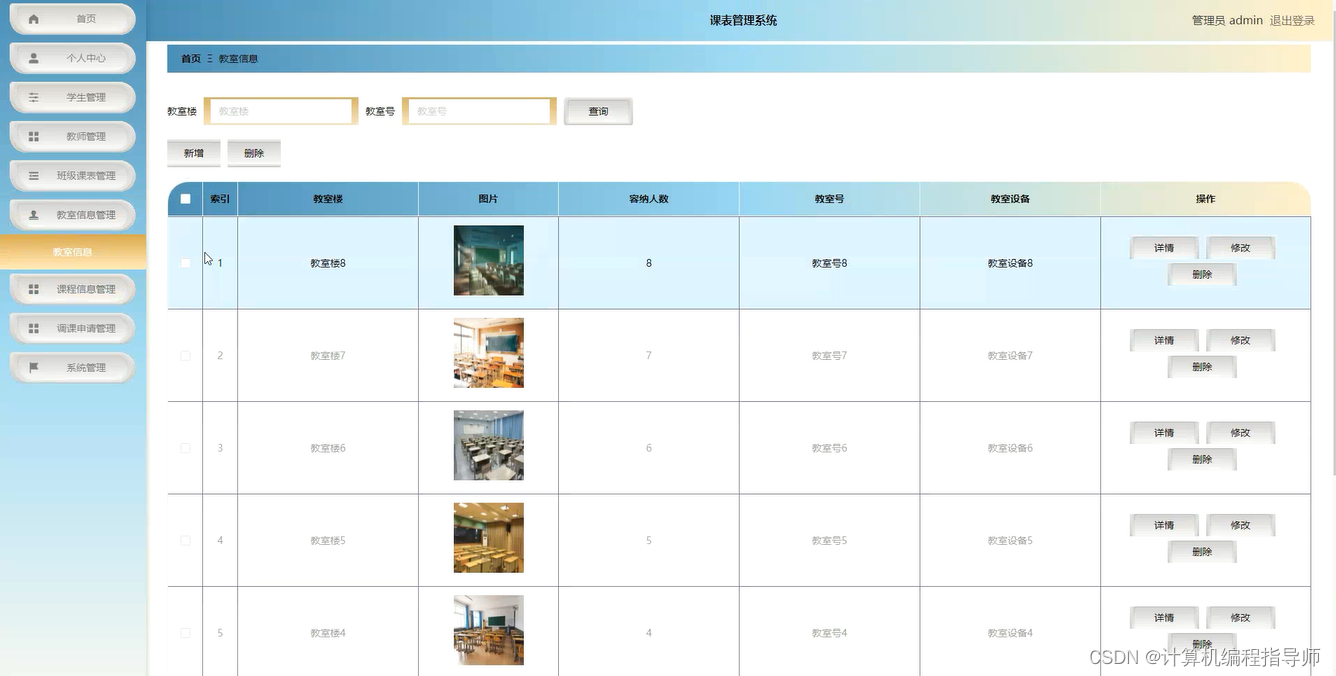Expand the 调课申请管理 menu
This screenshot has width=1336, height=676.
click(72, 328)
